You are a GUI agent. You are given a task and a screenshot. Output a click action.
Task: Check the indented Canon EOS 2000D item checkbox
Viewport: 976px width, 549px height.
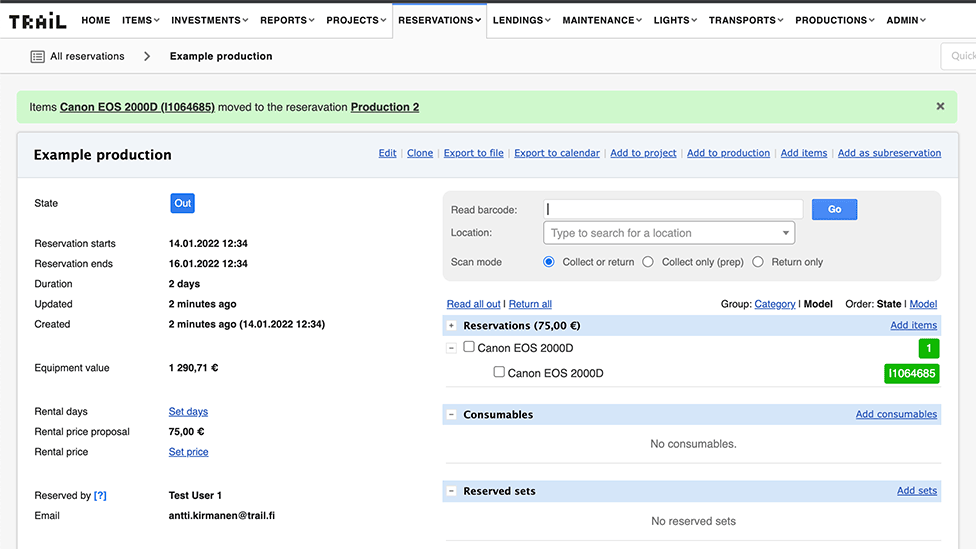(x=499, y=372)
